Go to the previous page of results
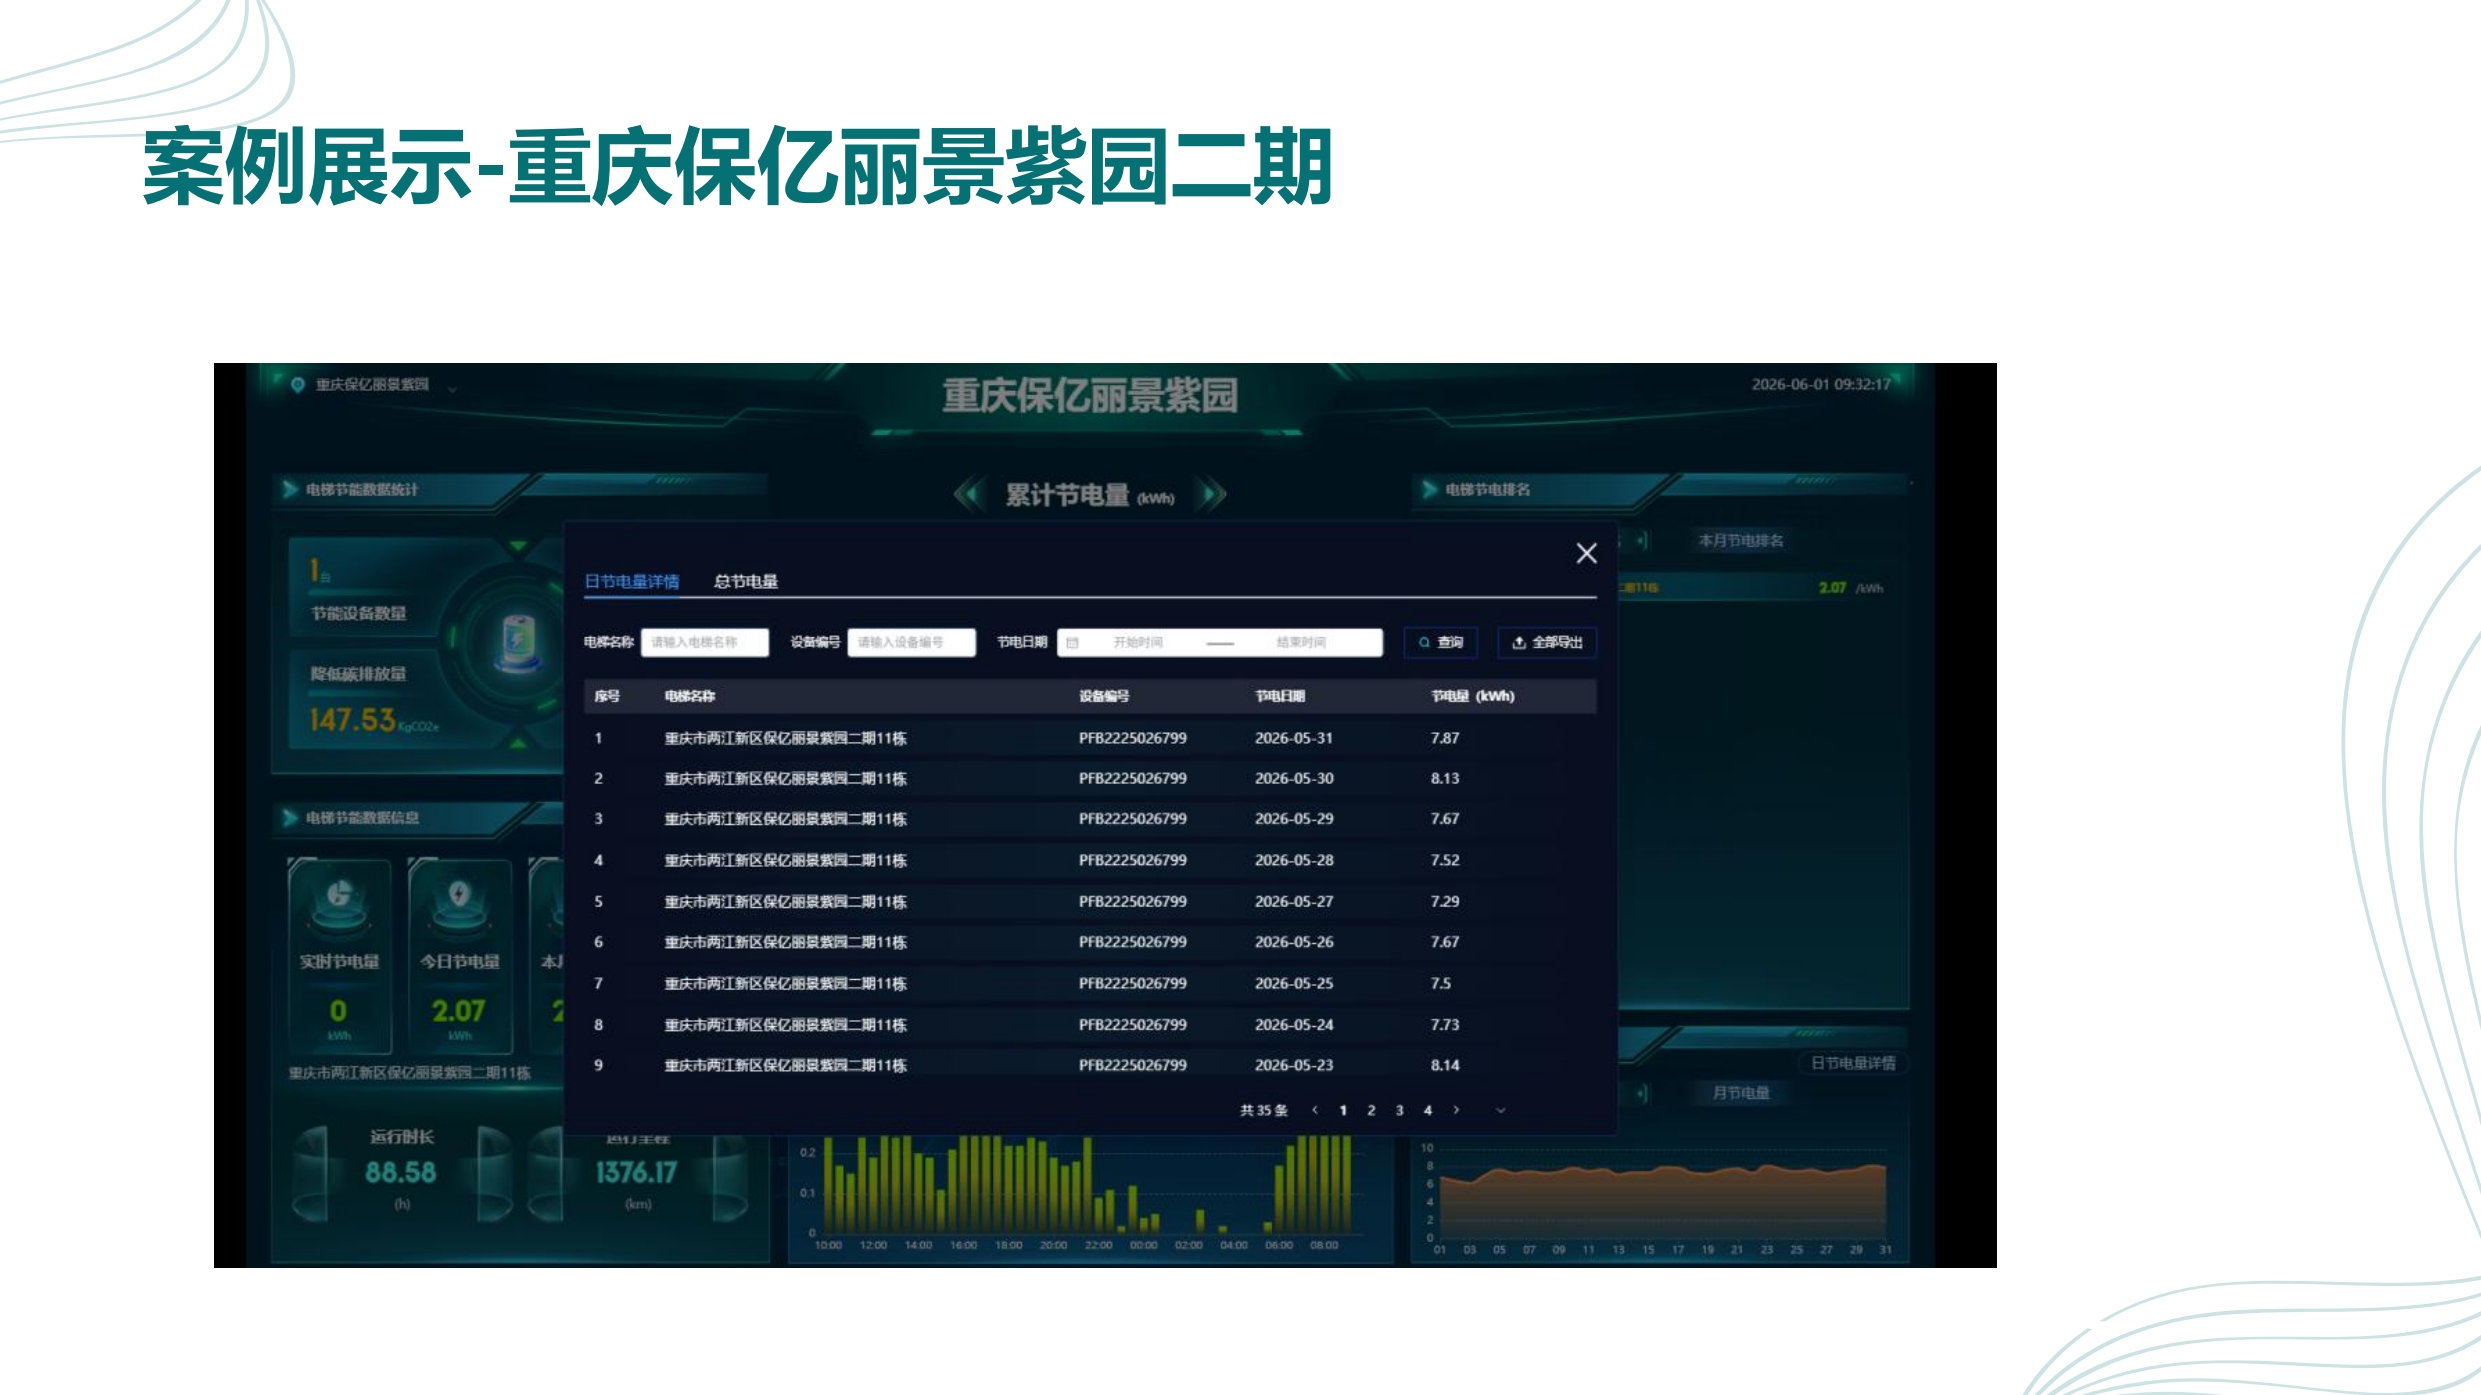2481x1395 pixels. tap(1315, 1110)
